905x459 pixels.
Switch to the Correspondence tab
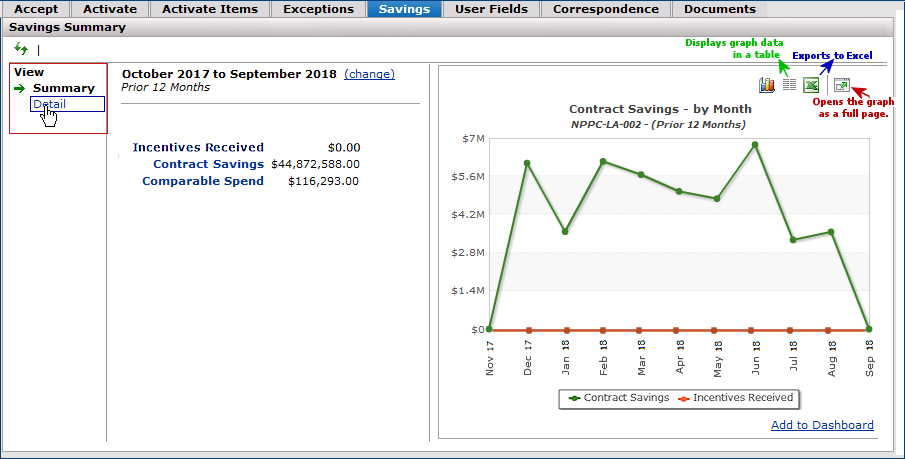[x=606, y=9]
